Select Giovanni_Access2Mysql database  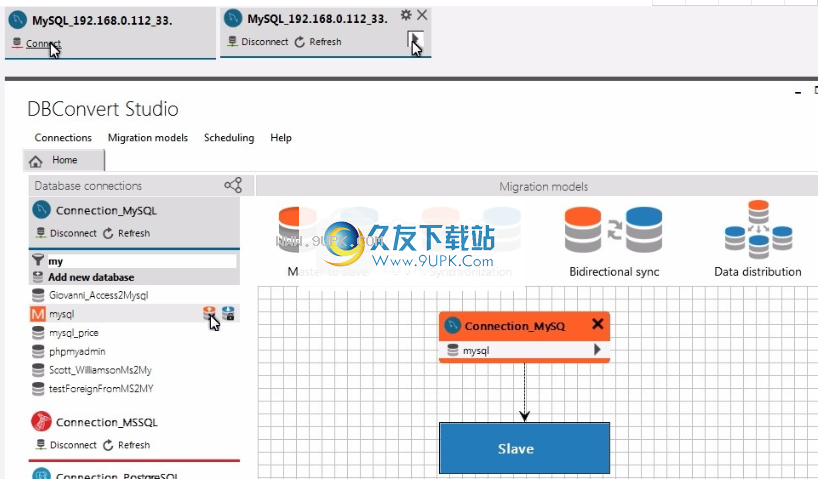(99, 295)
